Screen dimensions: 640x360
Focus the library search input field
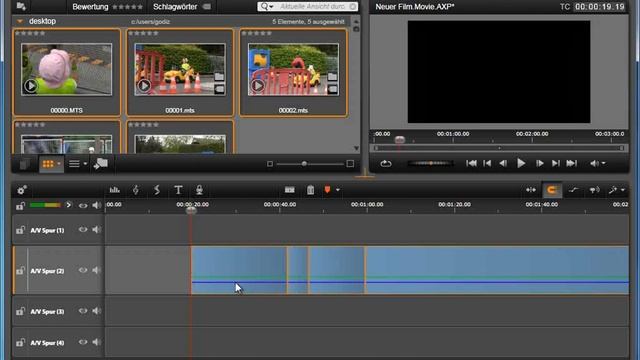pyautogui.click(x=312, y=7)
